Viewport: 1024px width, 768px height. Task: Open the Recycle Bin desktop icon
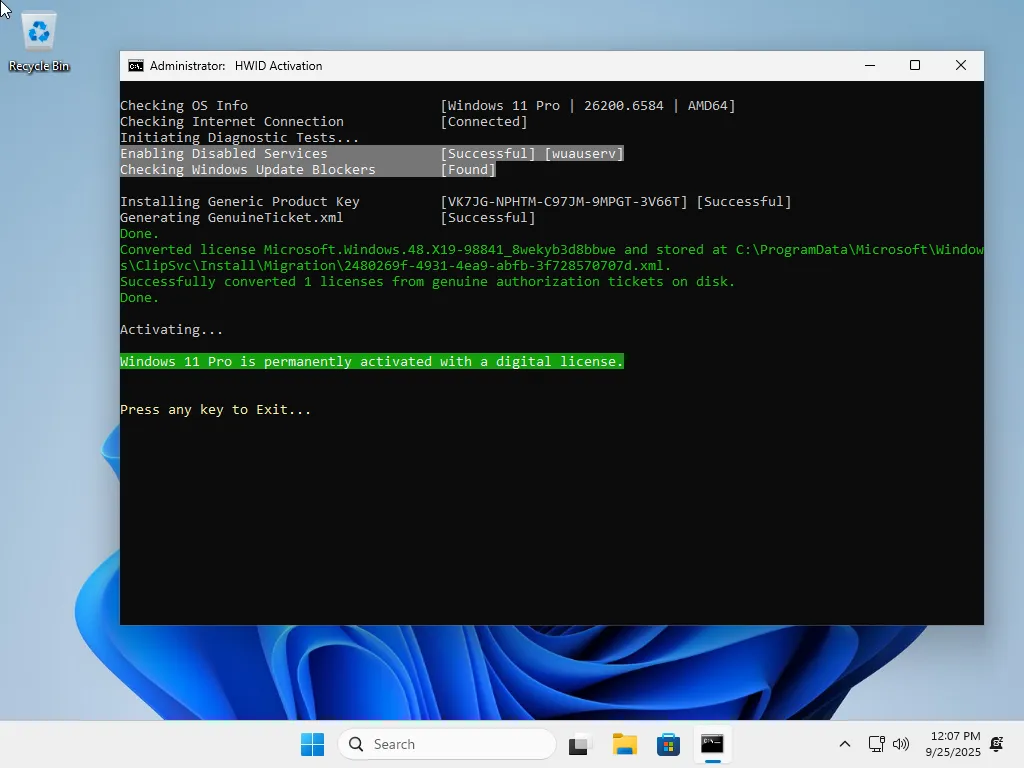(39, 42)
